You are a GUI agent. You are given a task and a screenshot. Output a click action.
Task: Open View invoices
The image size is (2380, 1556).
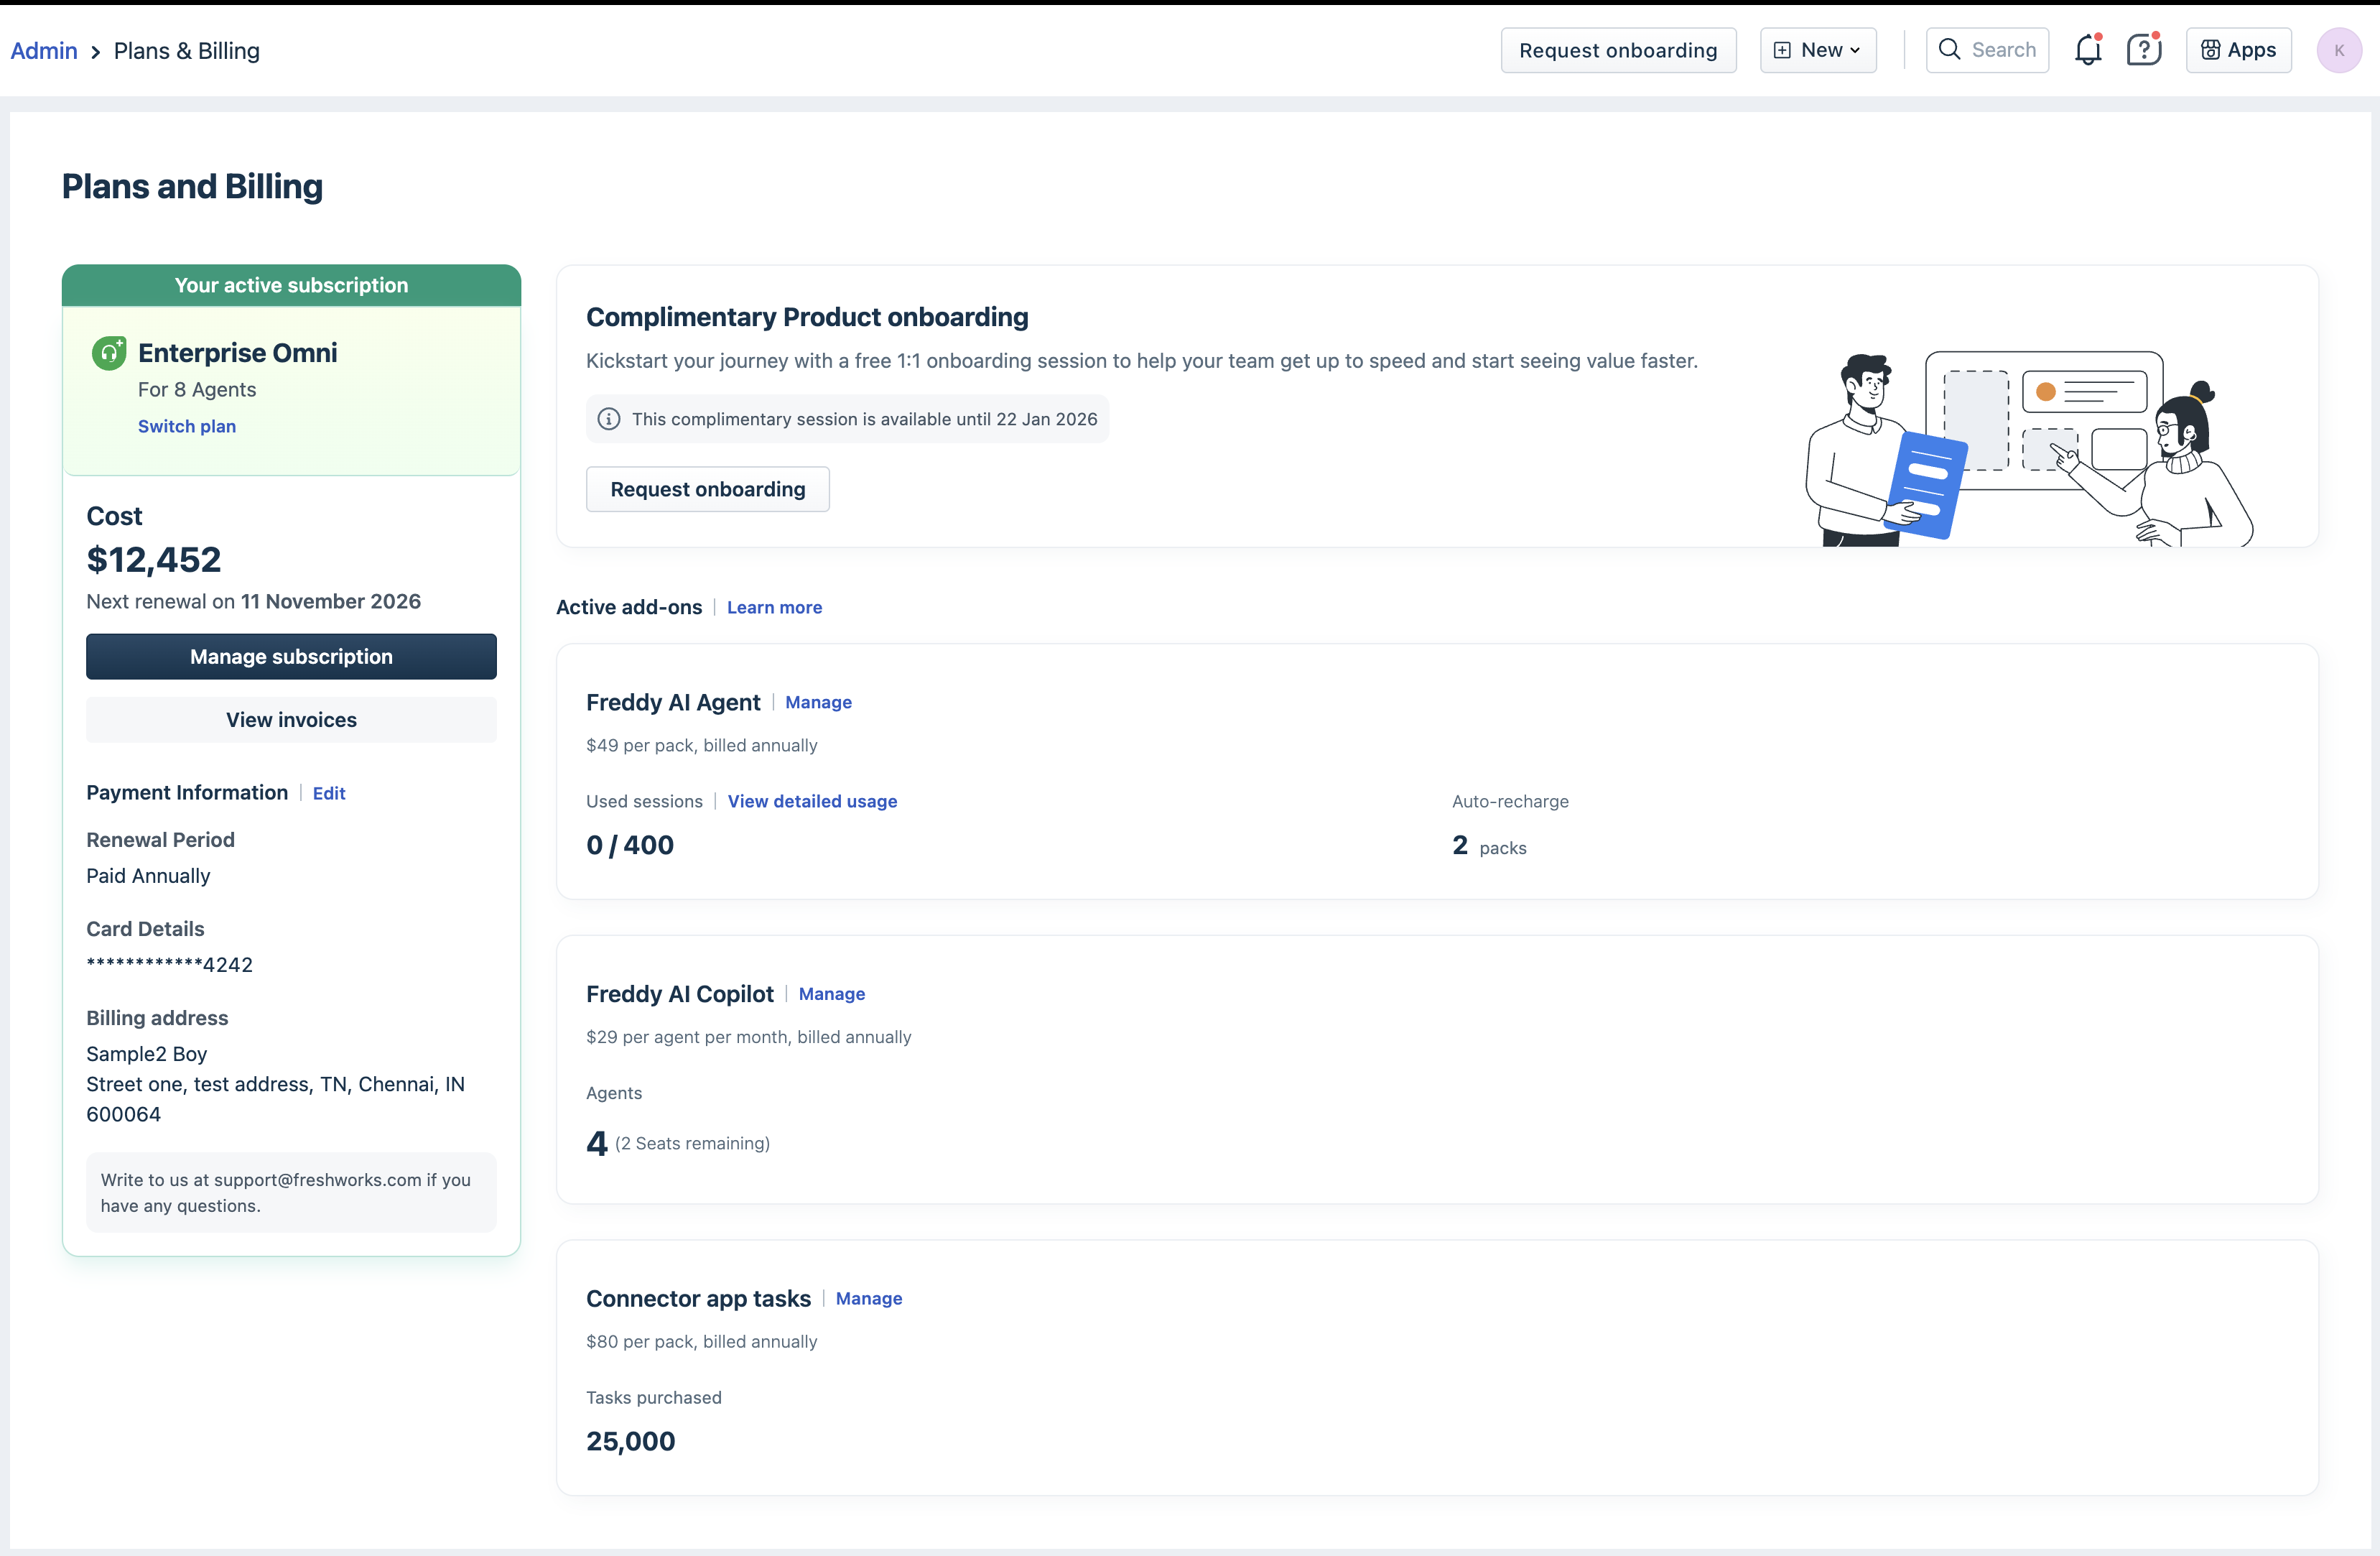point(291,720)
